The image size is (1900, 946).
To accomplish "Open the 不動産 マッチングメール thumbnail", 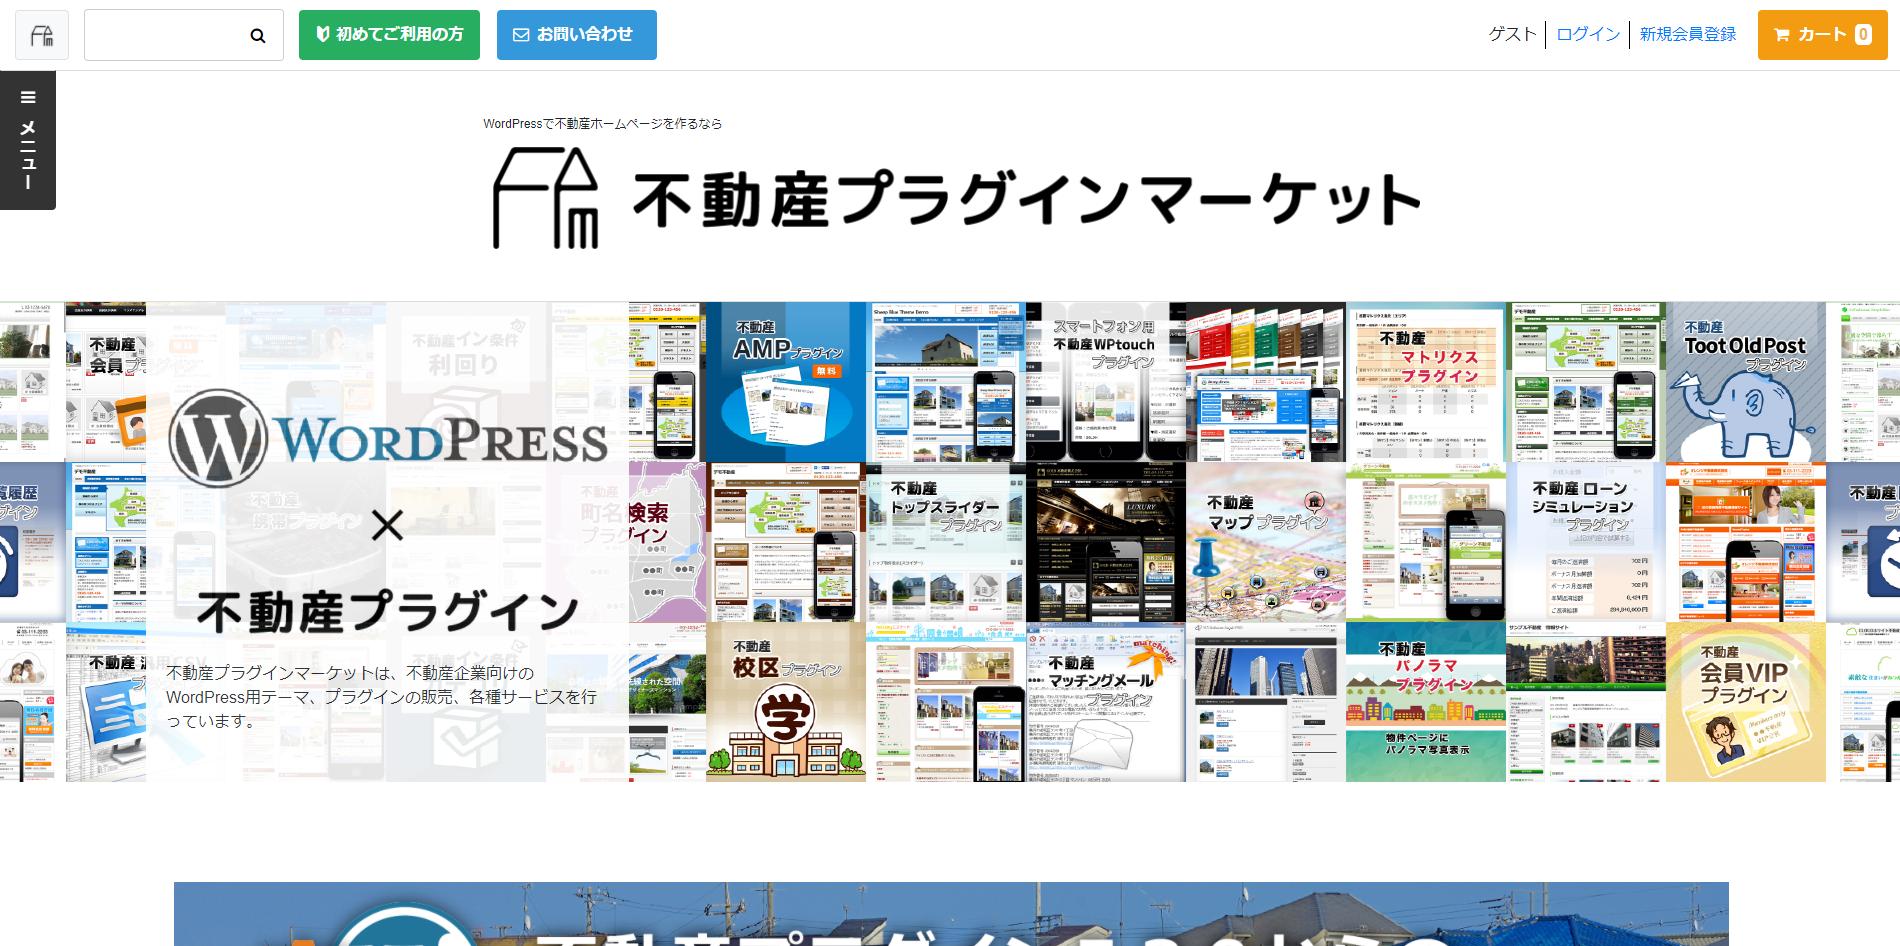I will coord(1106,702).
